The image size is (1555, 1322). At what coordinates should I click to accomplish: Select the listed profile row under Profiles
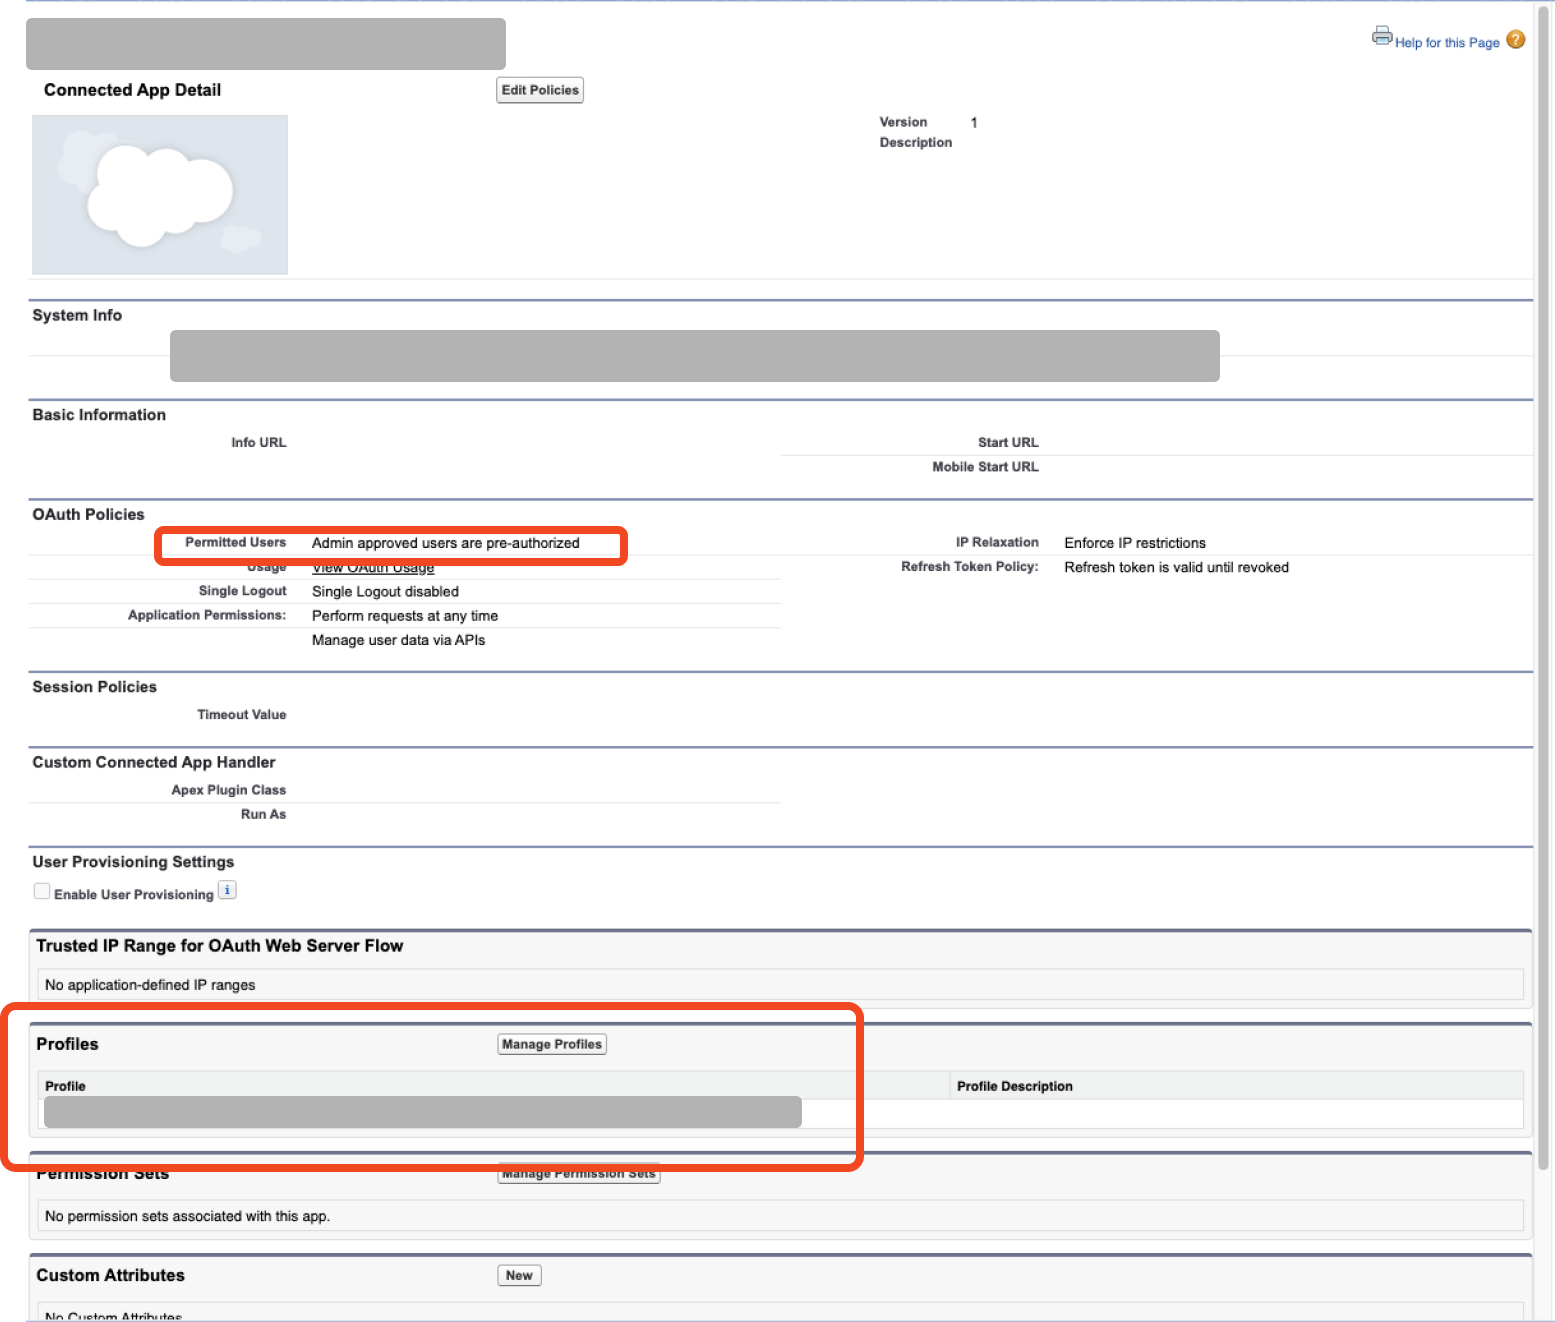tap(420, 1112)
